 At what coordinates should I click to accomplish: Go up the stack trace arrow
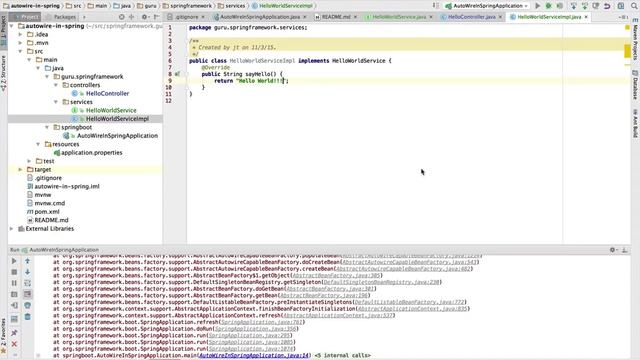click(x=27, y=261)
